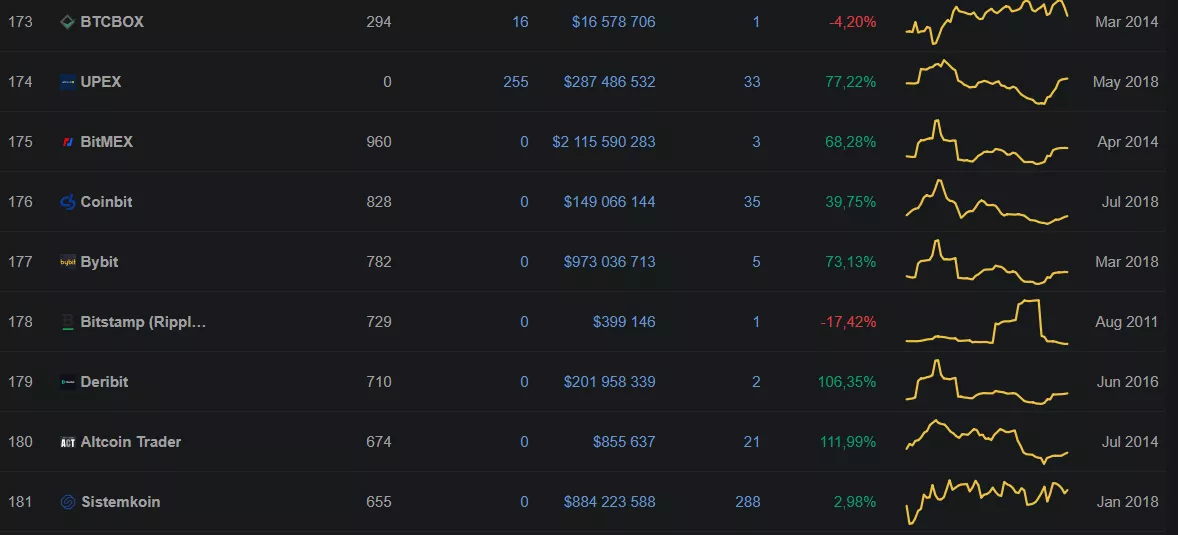
Task: Click the Jun 2016 launch date
Action: tap(1128, 382)
